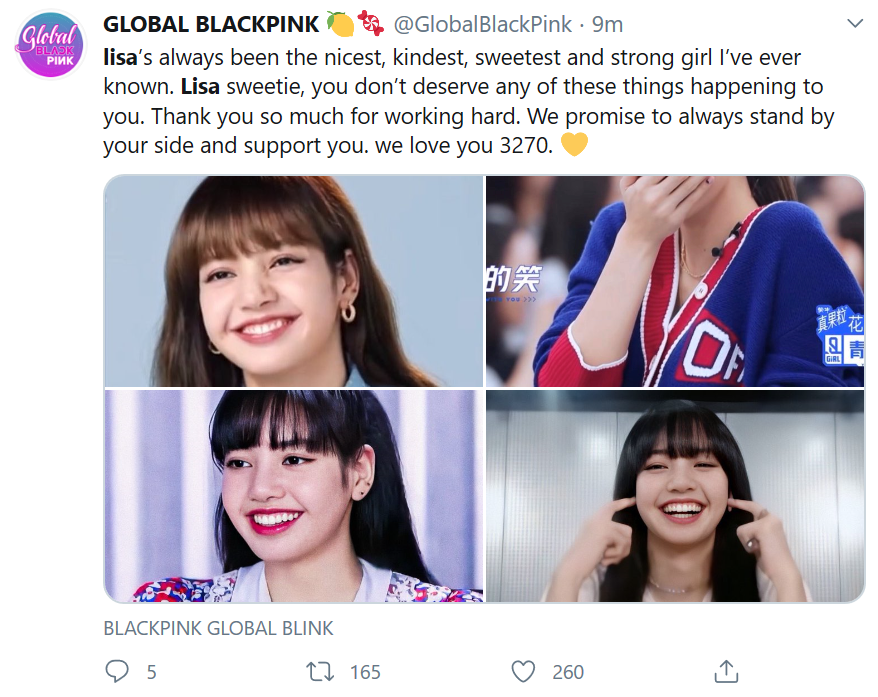Like the tweet with the heart icon
This screenshot has height=697, width=878.
(x=524, y=671)
